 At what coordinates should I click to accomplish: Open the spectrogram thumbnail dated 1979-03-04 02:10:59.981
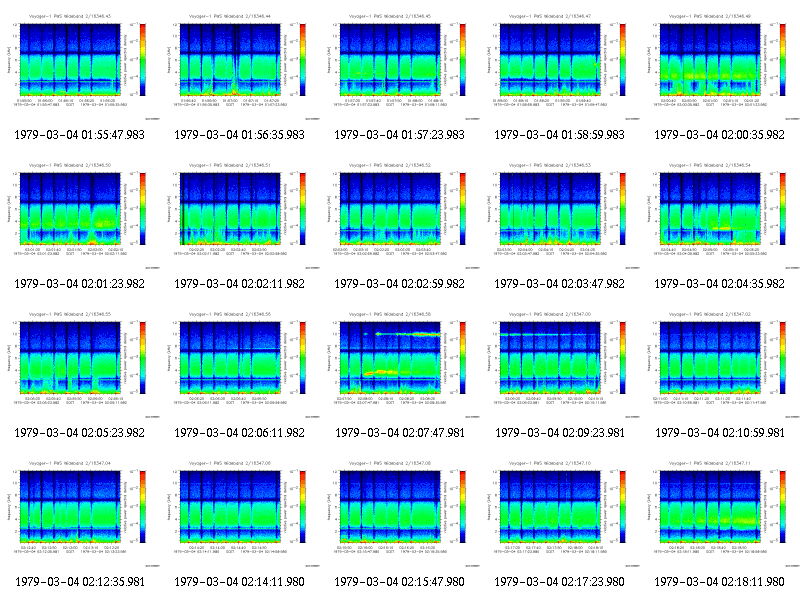click(720, 364)
